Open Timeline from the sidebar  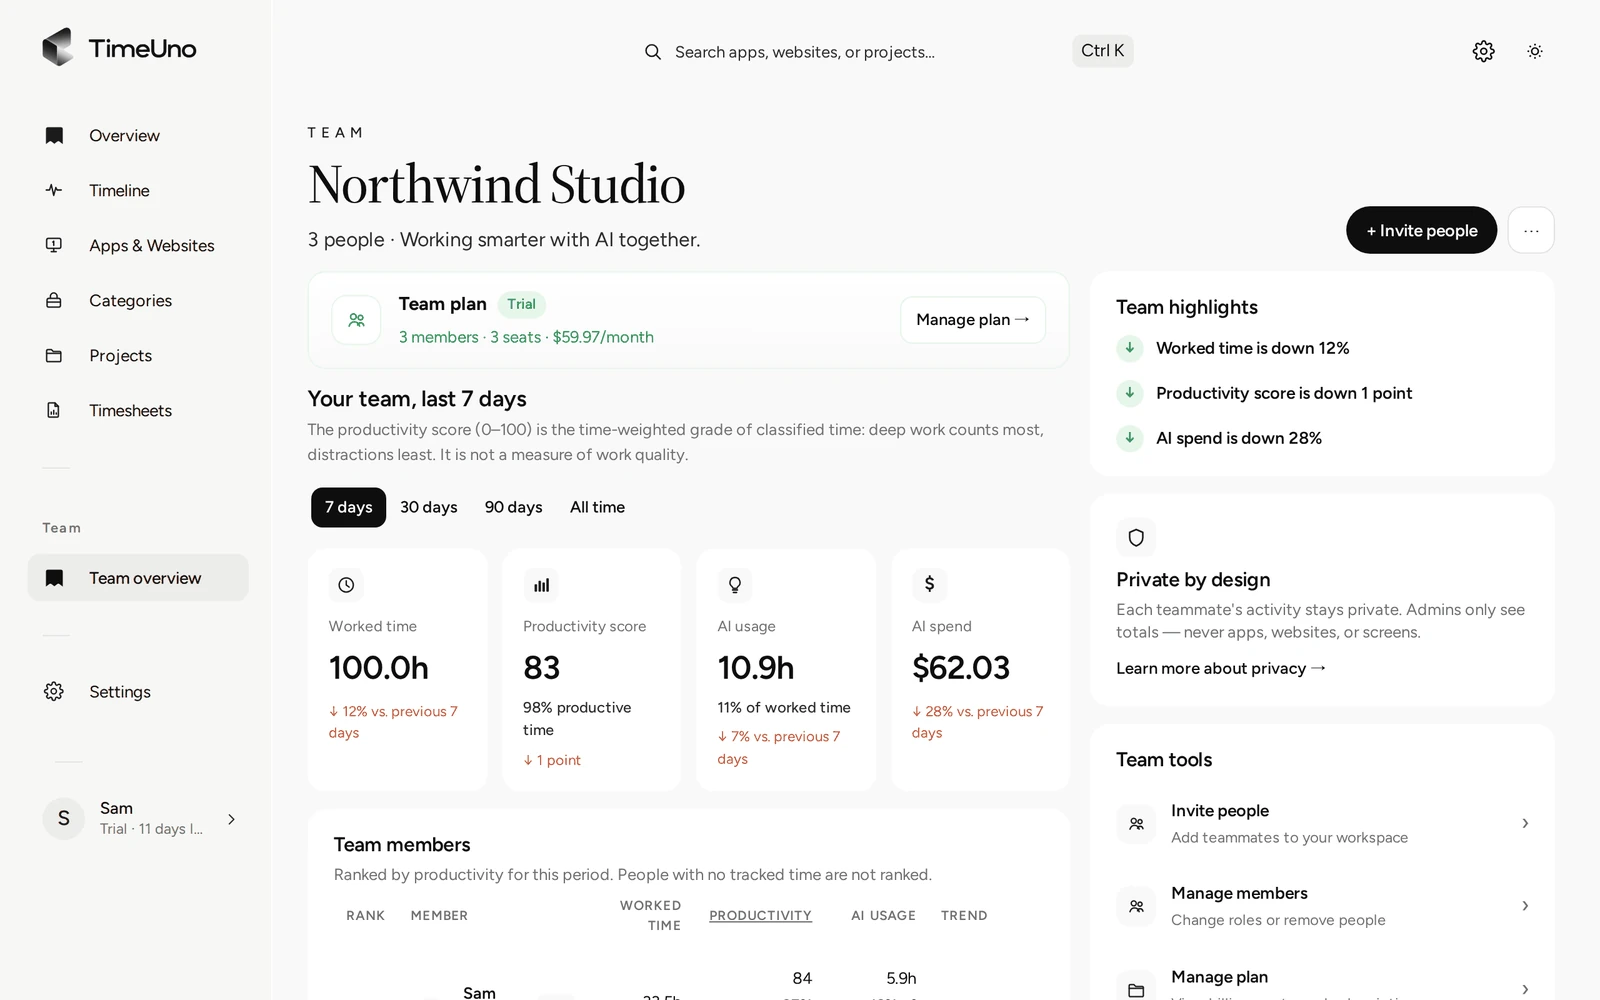coord(138,190)
